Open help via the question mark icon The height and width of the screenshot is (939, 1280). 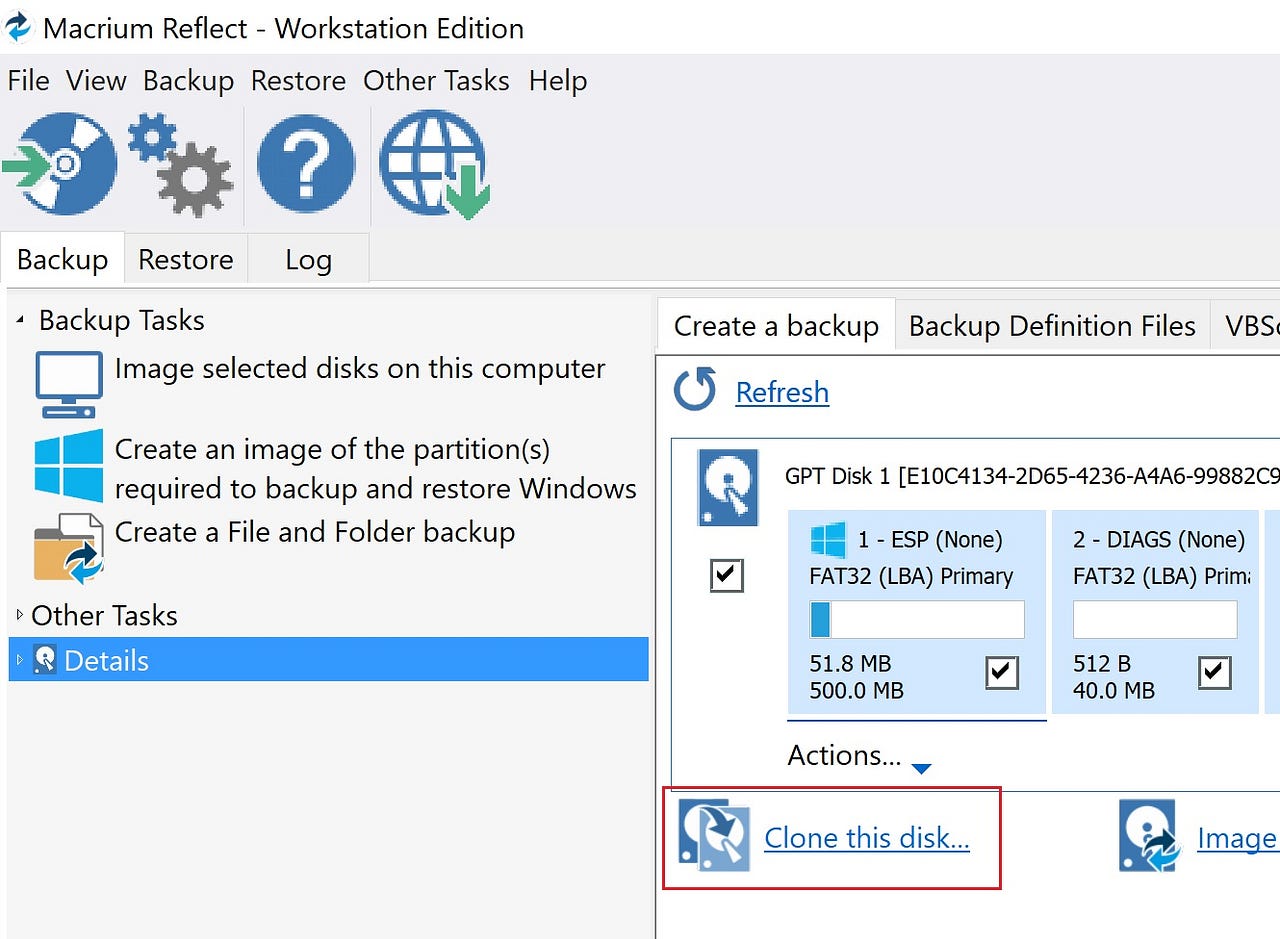point(306,164)
